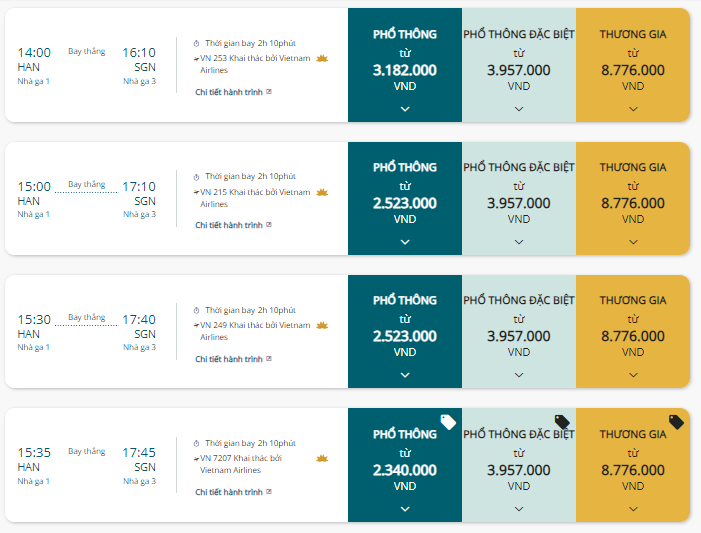Screen dimensions: 701x533
Task: Click the black tag icon on Phổ Thông Đặc Biệt for VN 7207
Action: click(x=562, y=422)
